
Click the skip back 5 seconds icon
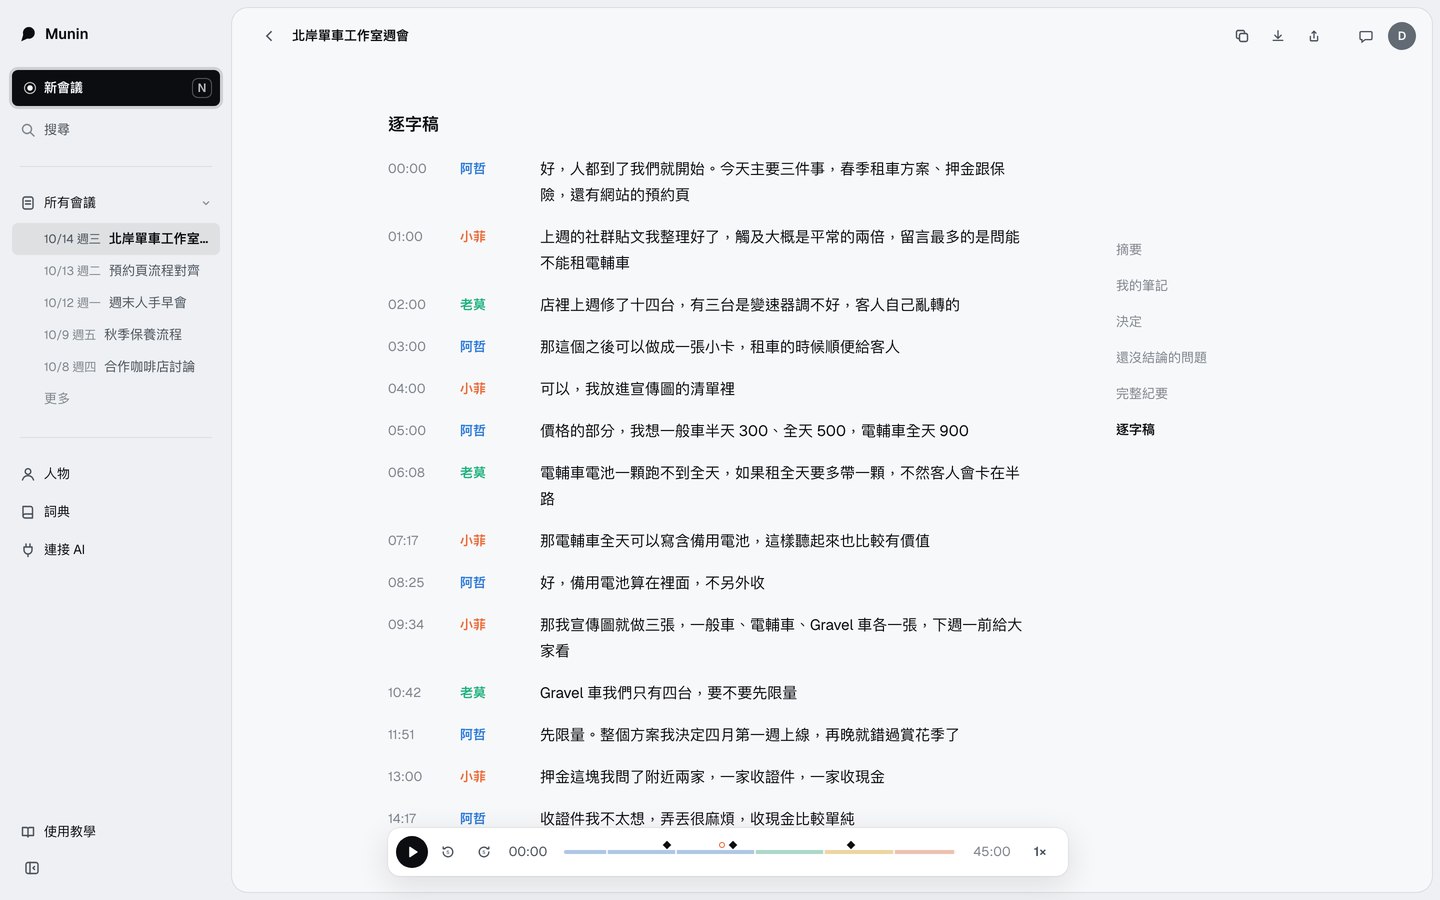pyautogui.click(x=448, y=852)
